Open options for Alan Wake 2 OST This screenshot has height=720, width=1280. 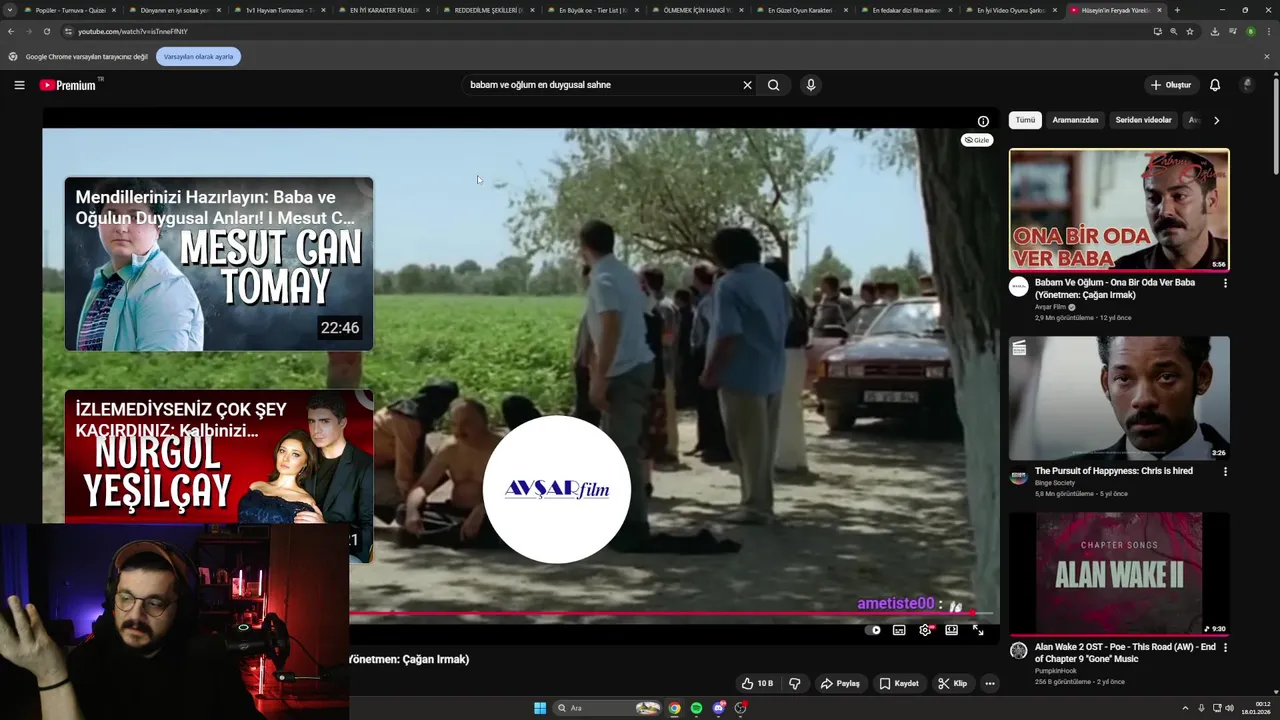[1225, 647]
